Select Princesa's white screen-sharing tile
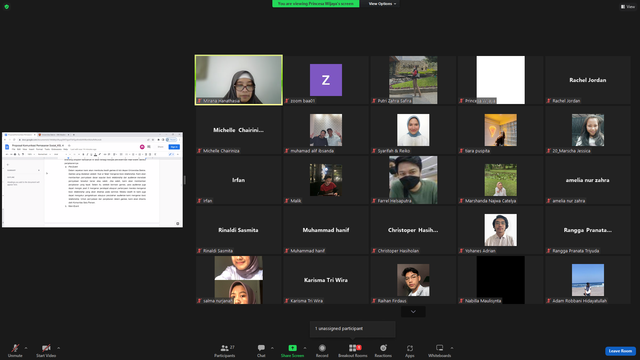 click(x=500, y=80)
